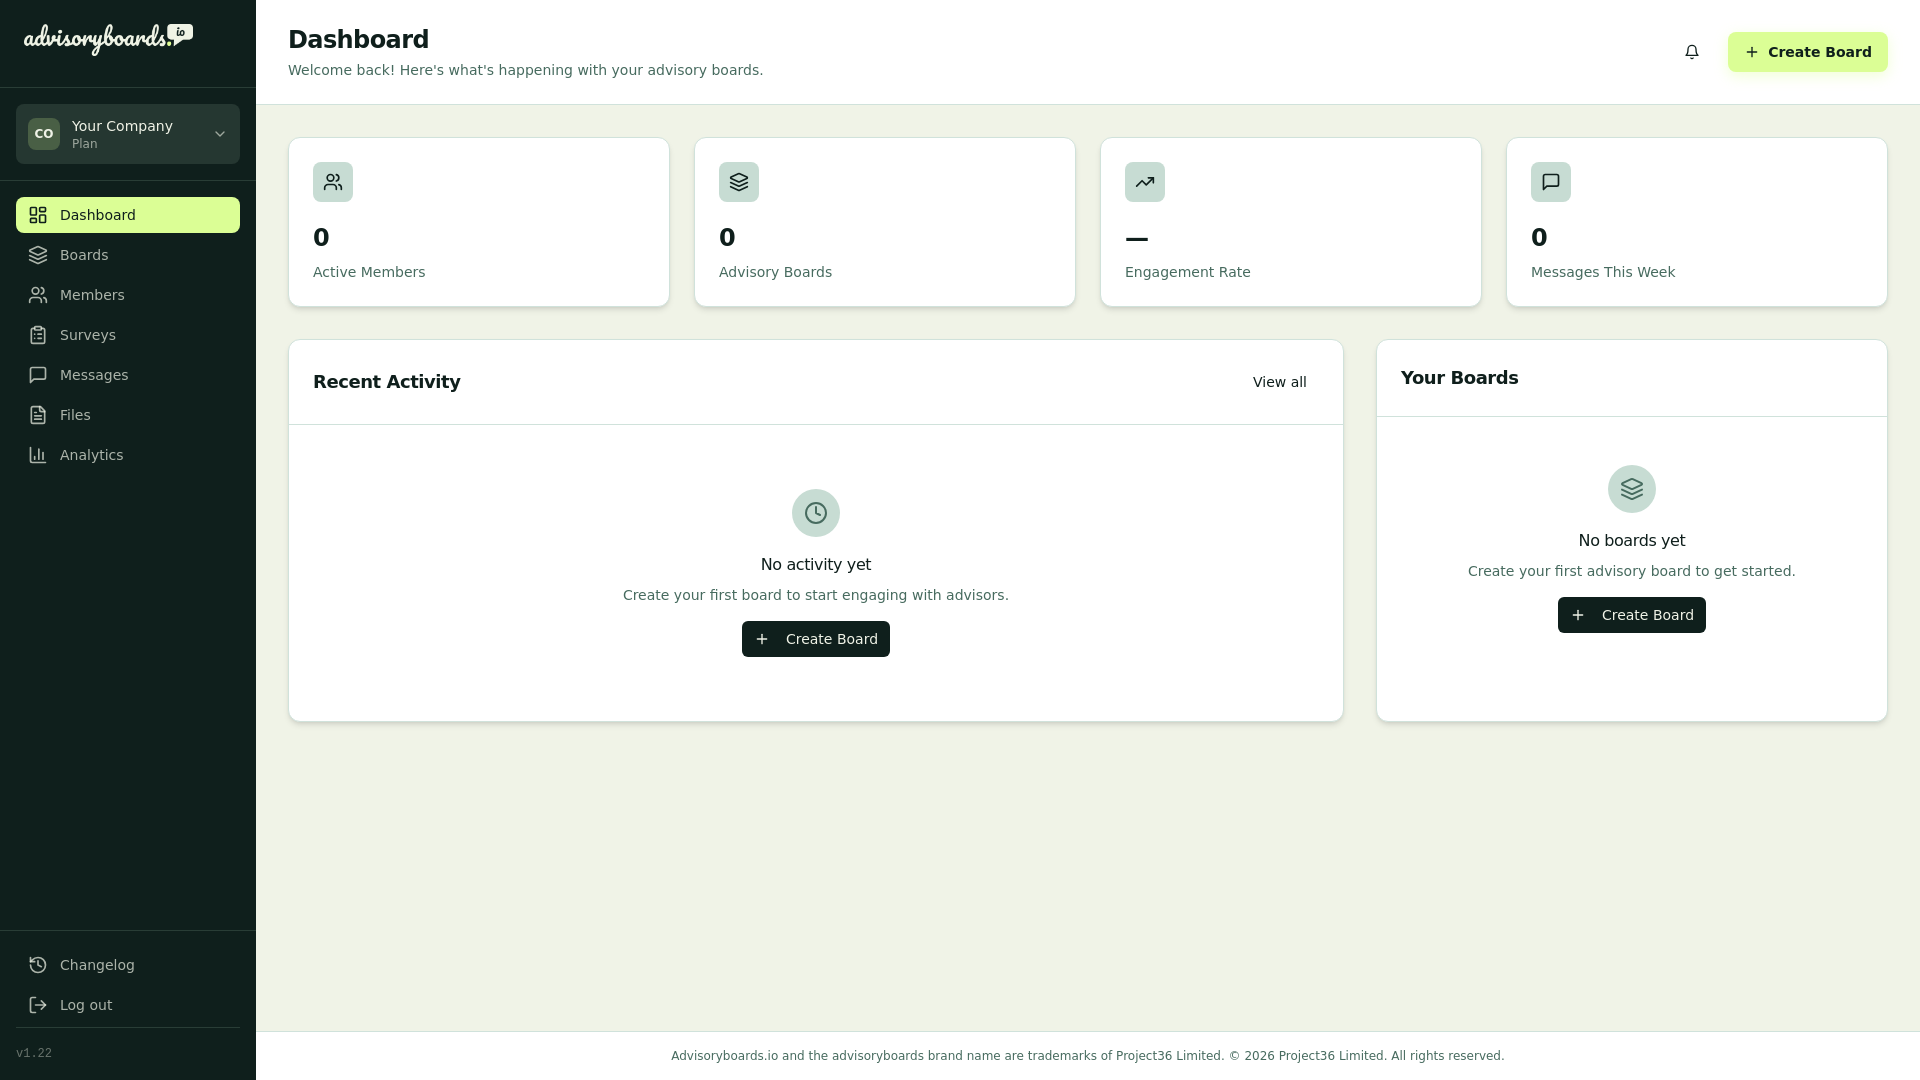The height and width of the screenshot is (1080, 1920).
Task: Click Create Board in Recent Activity
Action: (x=816, y=639)
